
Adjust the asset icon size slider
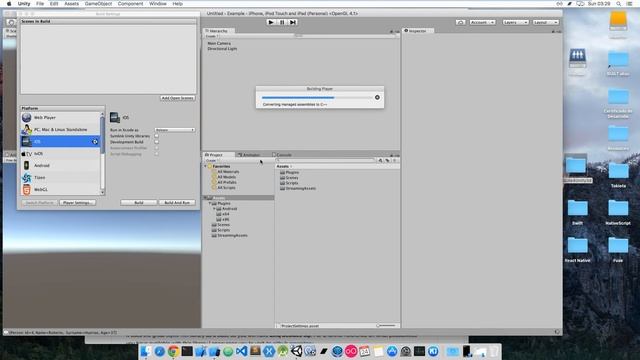(387, 326)
